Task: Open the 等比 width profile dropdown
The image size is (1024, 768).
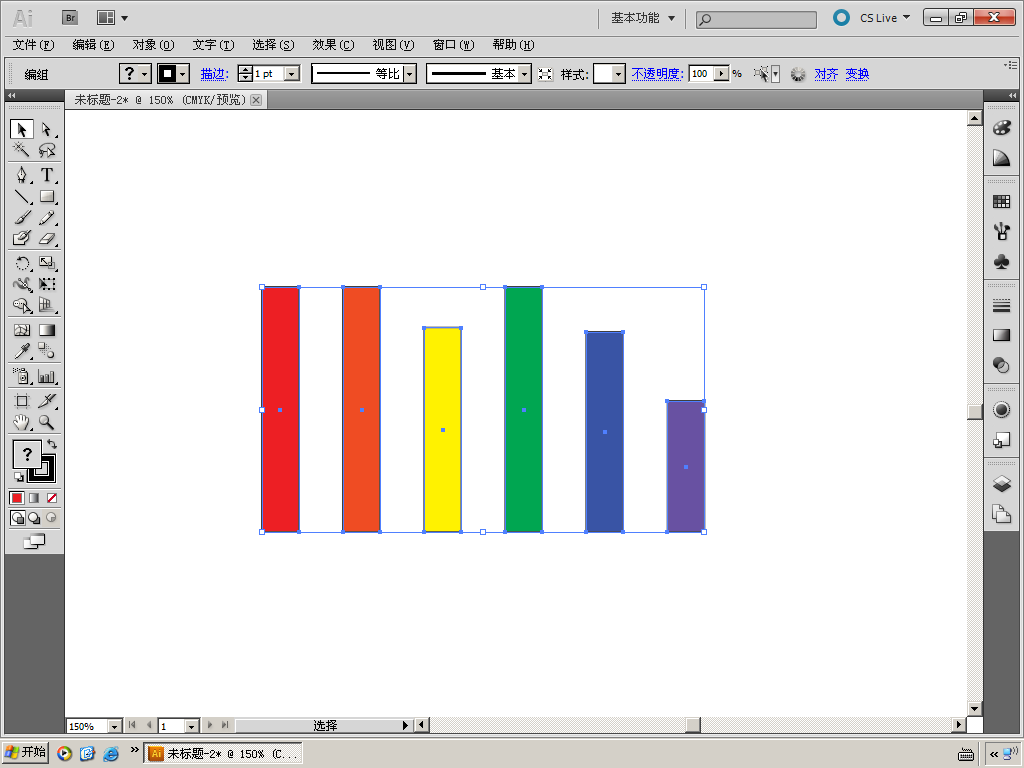Action: click(x=409, y=74)
